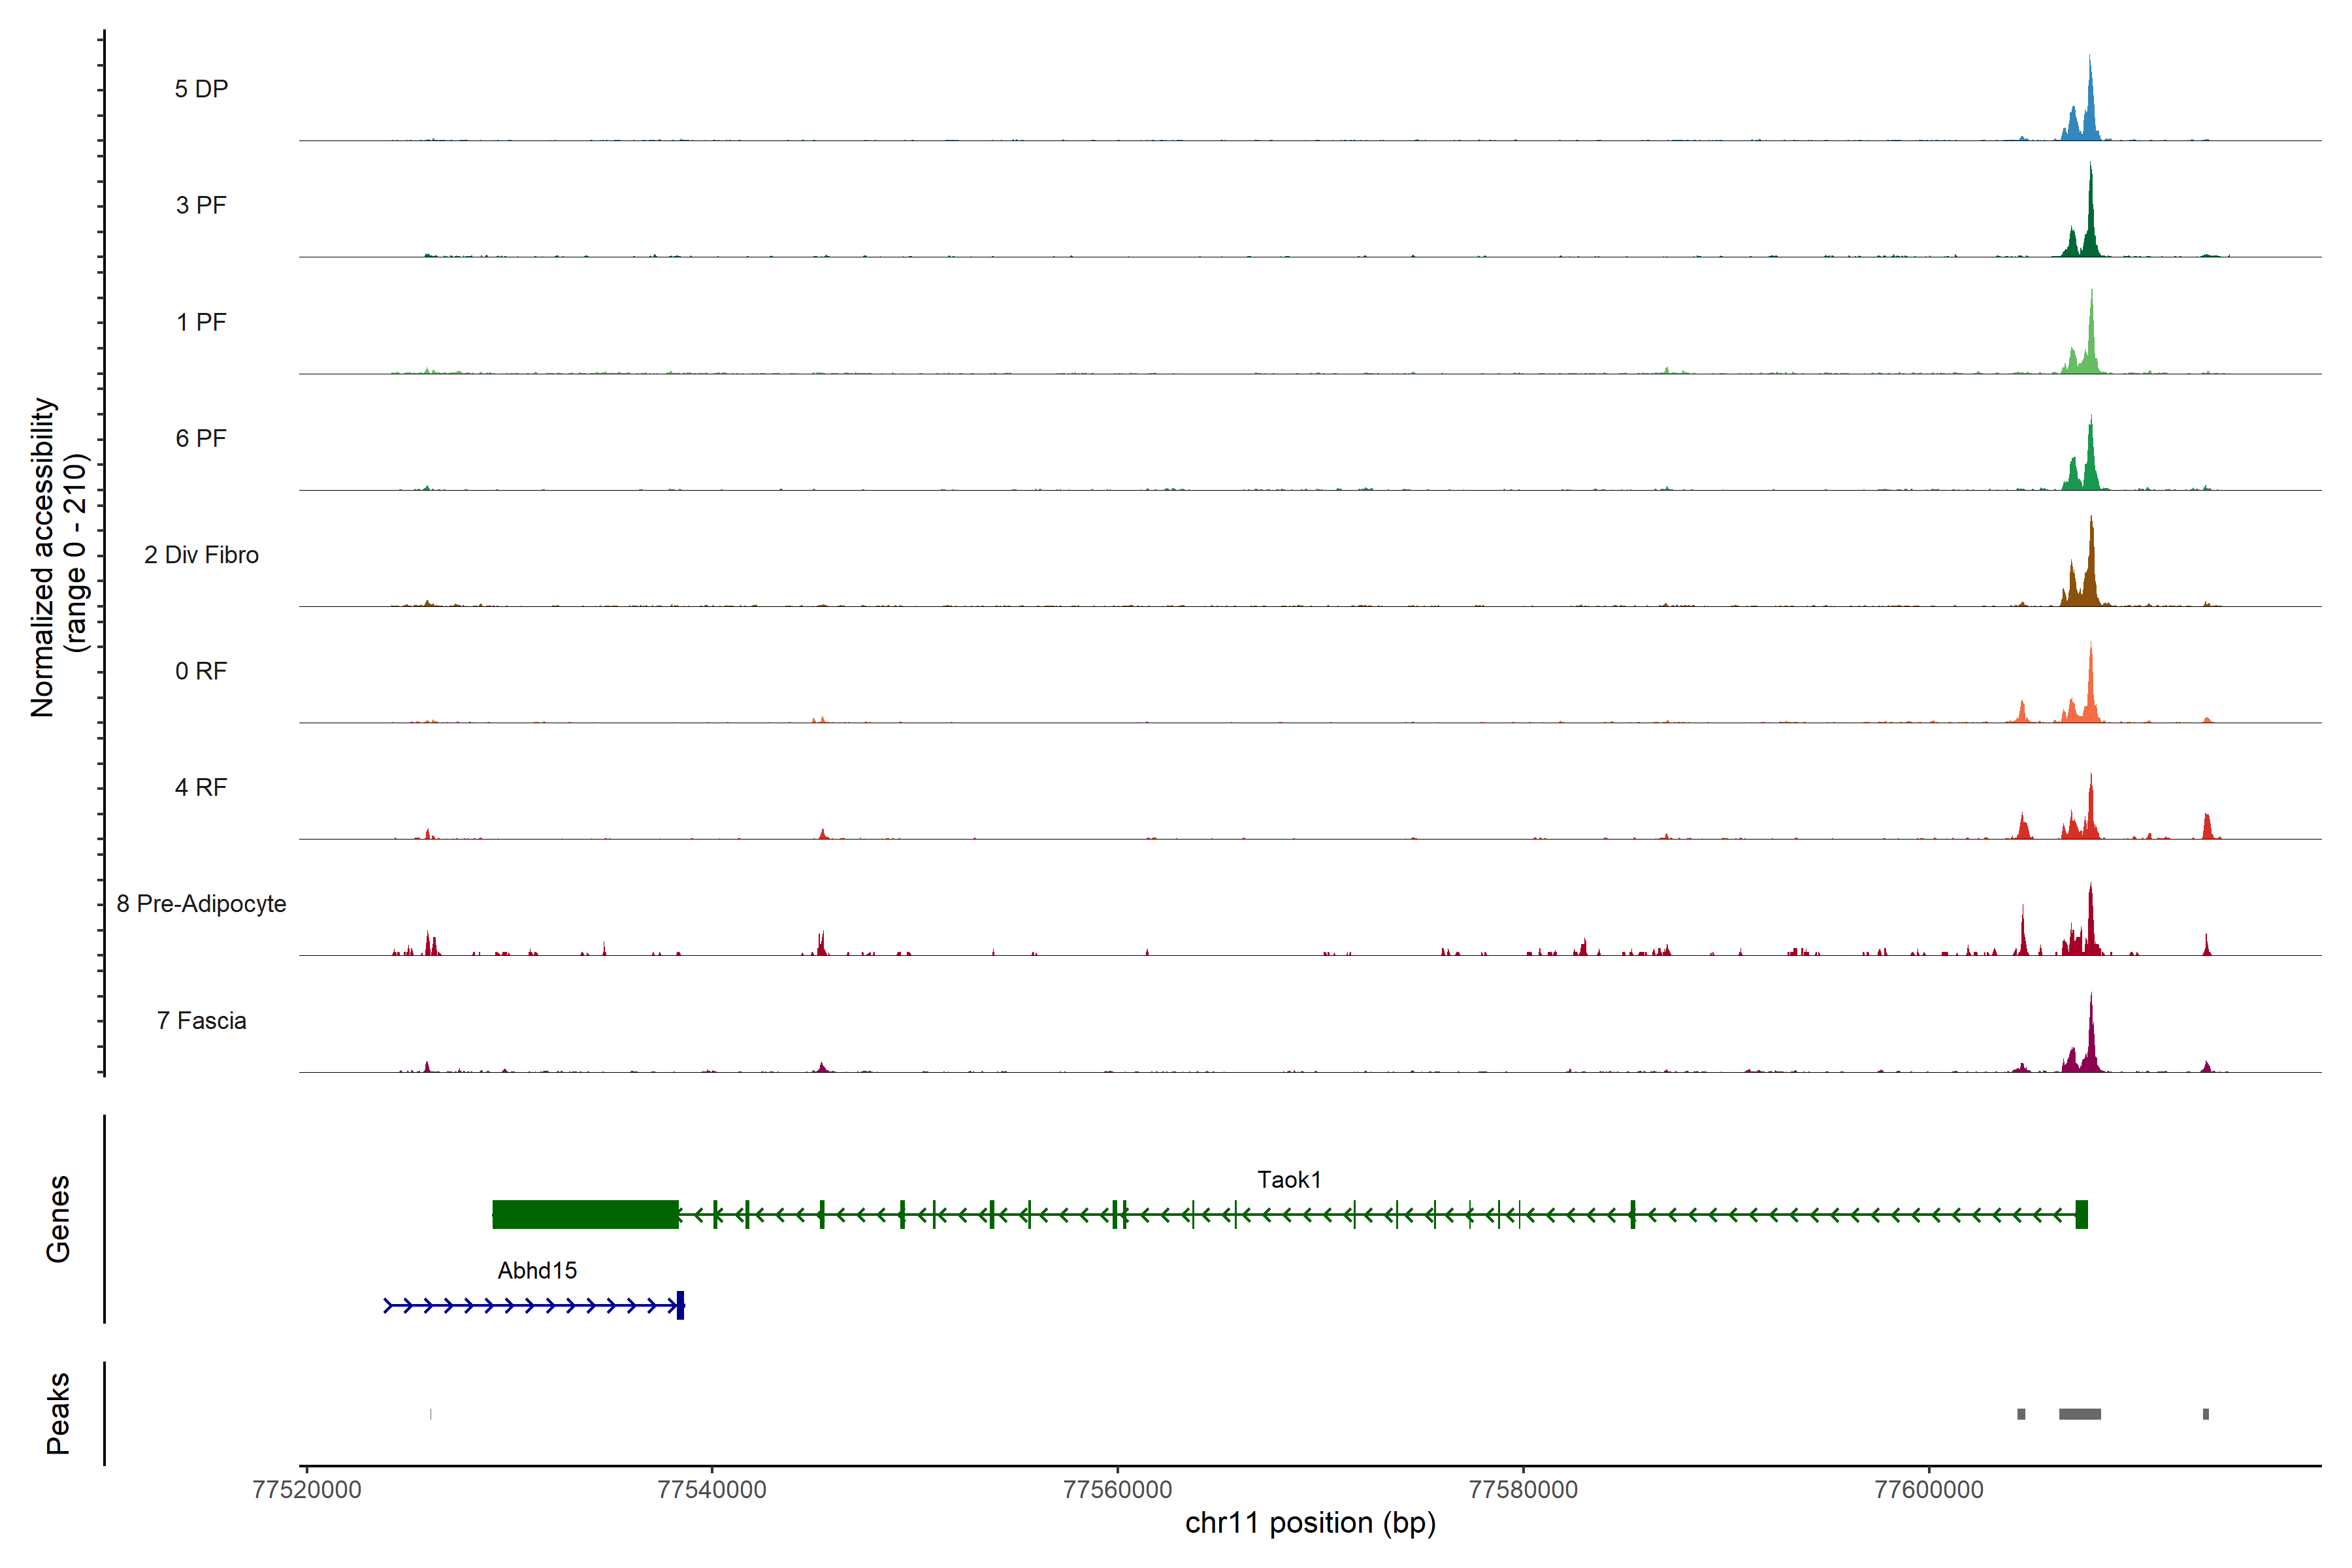
Task: Click the 77560000 x-axis tick label
Action: tap(1117, 1489)
